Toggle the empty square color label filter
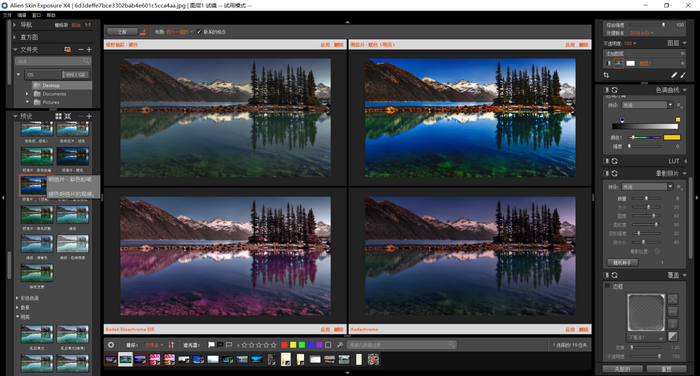 pyautogui.click(x=328, y=345)
